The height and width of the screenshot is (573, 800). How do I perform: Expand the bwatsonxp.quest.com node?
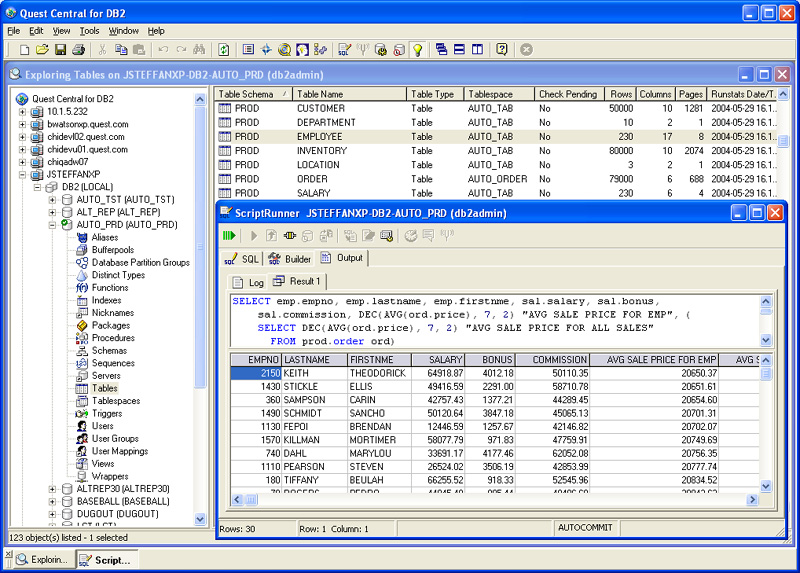point(22,124)
